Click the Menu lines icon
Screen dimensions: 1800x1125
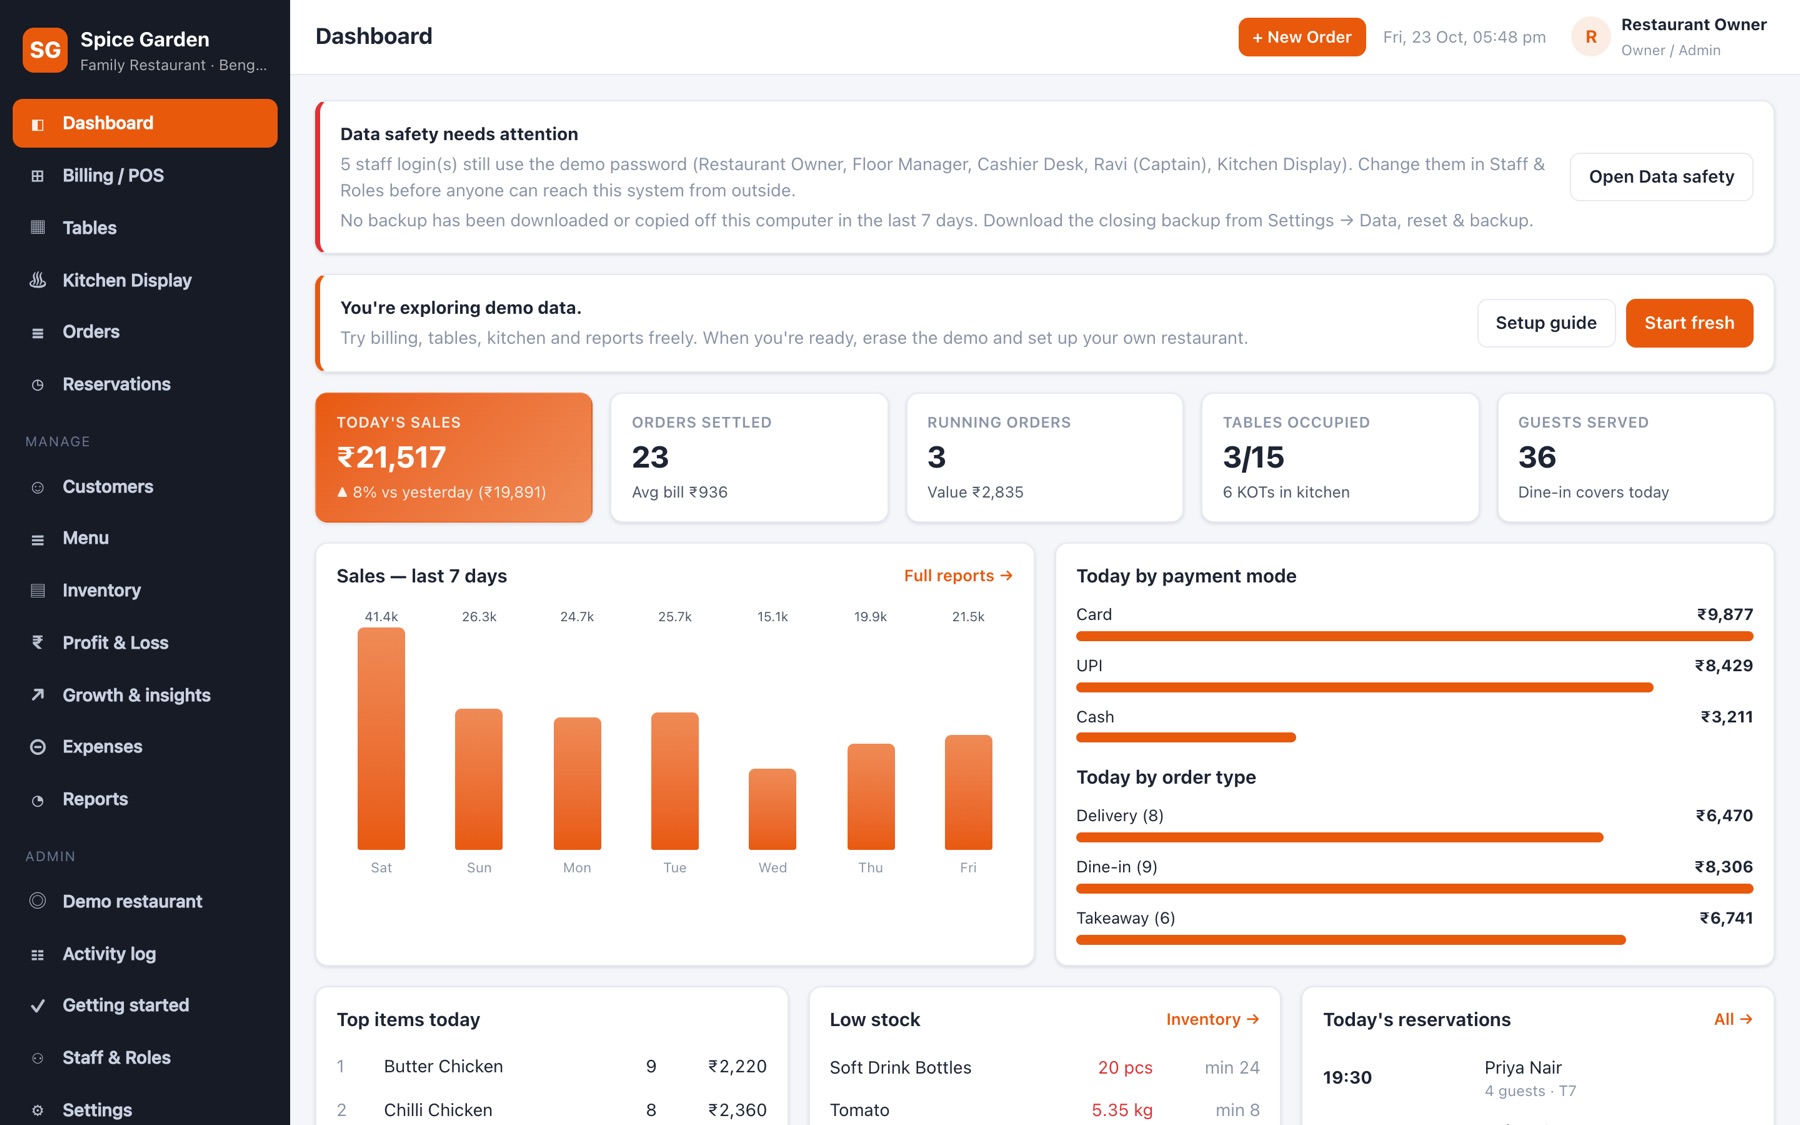coord(38,540)
